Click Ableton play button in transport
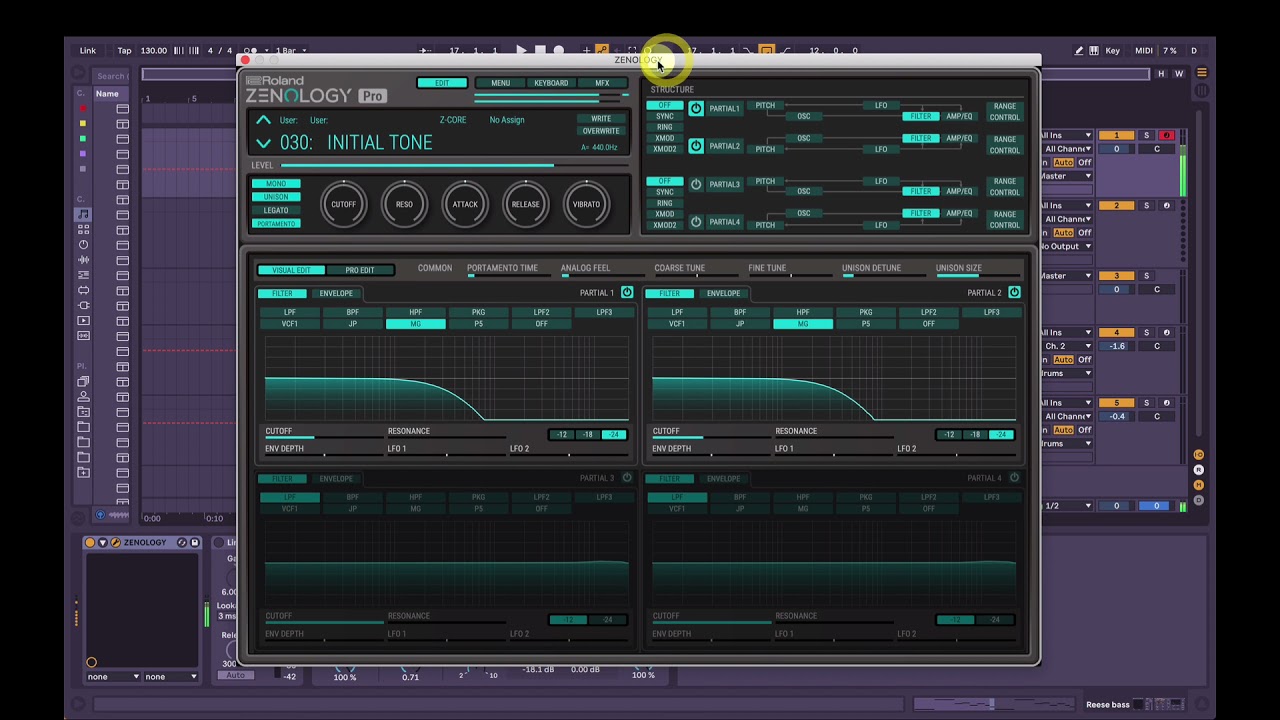Viewport: 1280px width, 720px height. 521,50
